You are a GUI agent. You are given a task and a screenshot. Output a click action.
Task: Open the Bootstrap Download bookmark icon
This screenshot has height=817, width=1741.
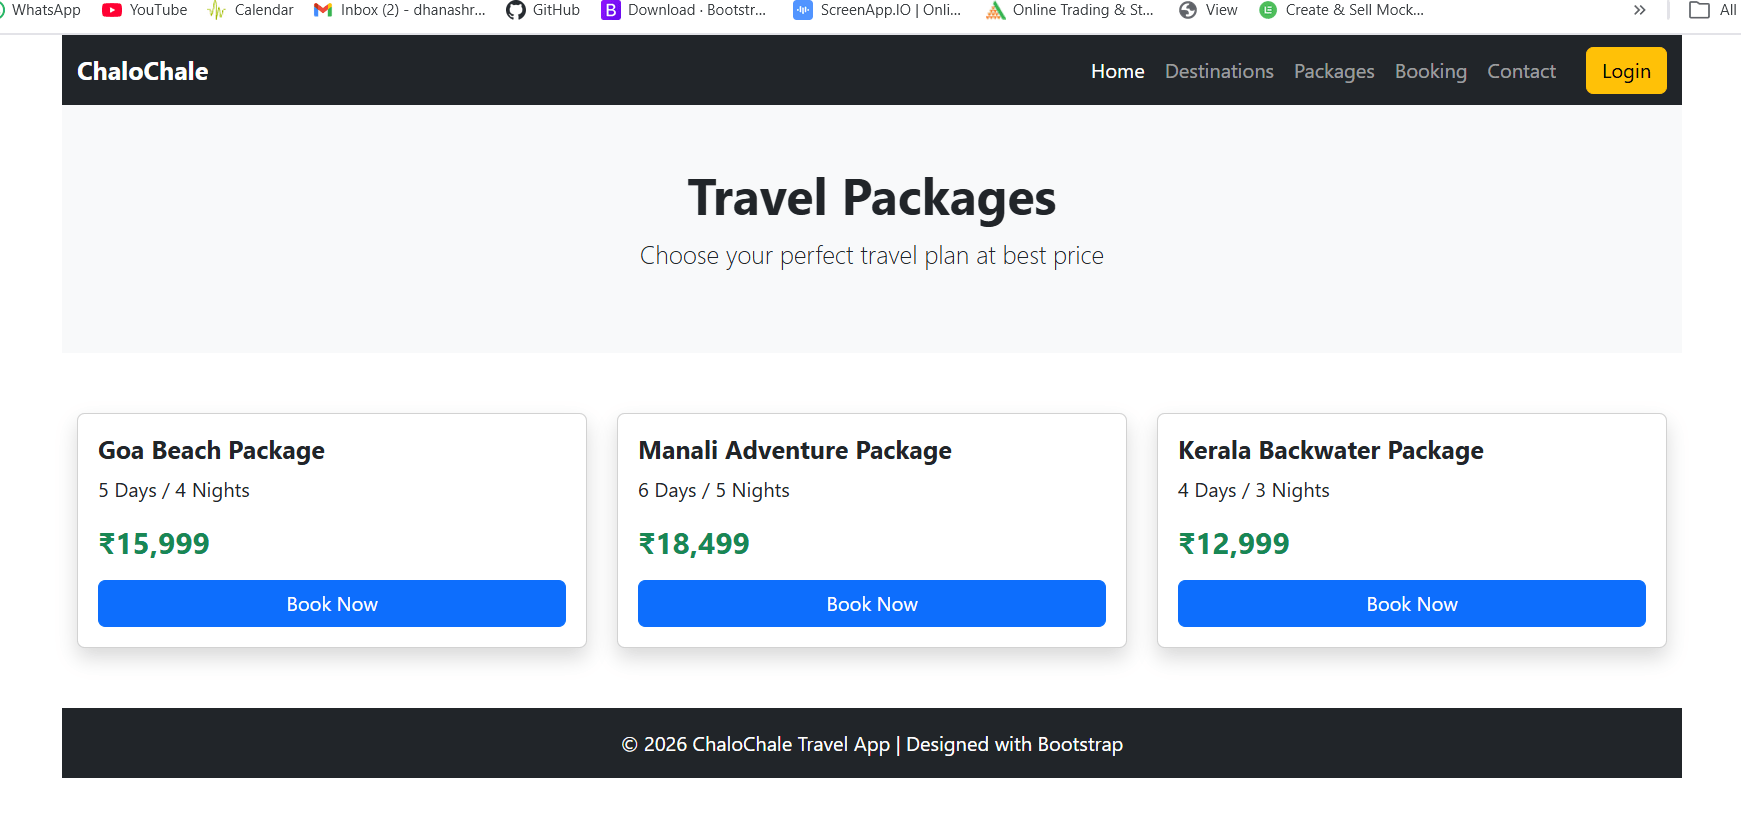tap(611, 10)
